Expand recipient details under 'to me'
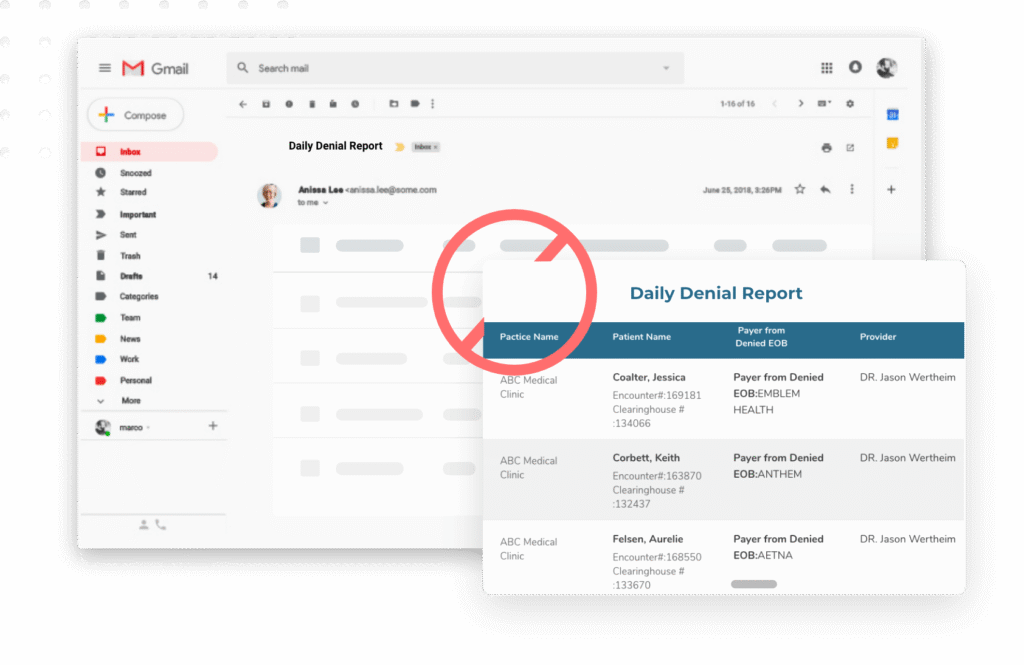 325,203
